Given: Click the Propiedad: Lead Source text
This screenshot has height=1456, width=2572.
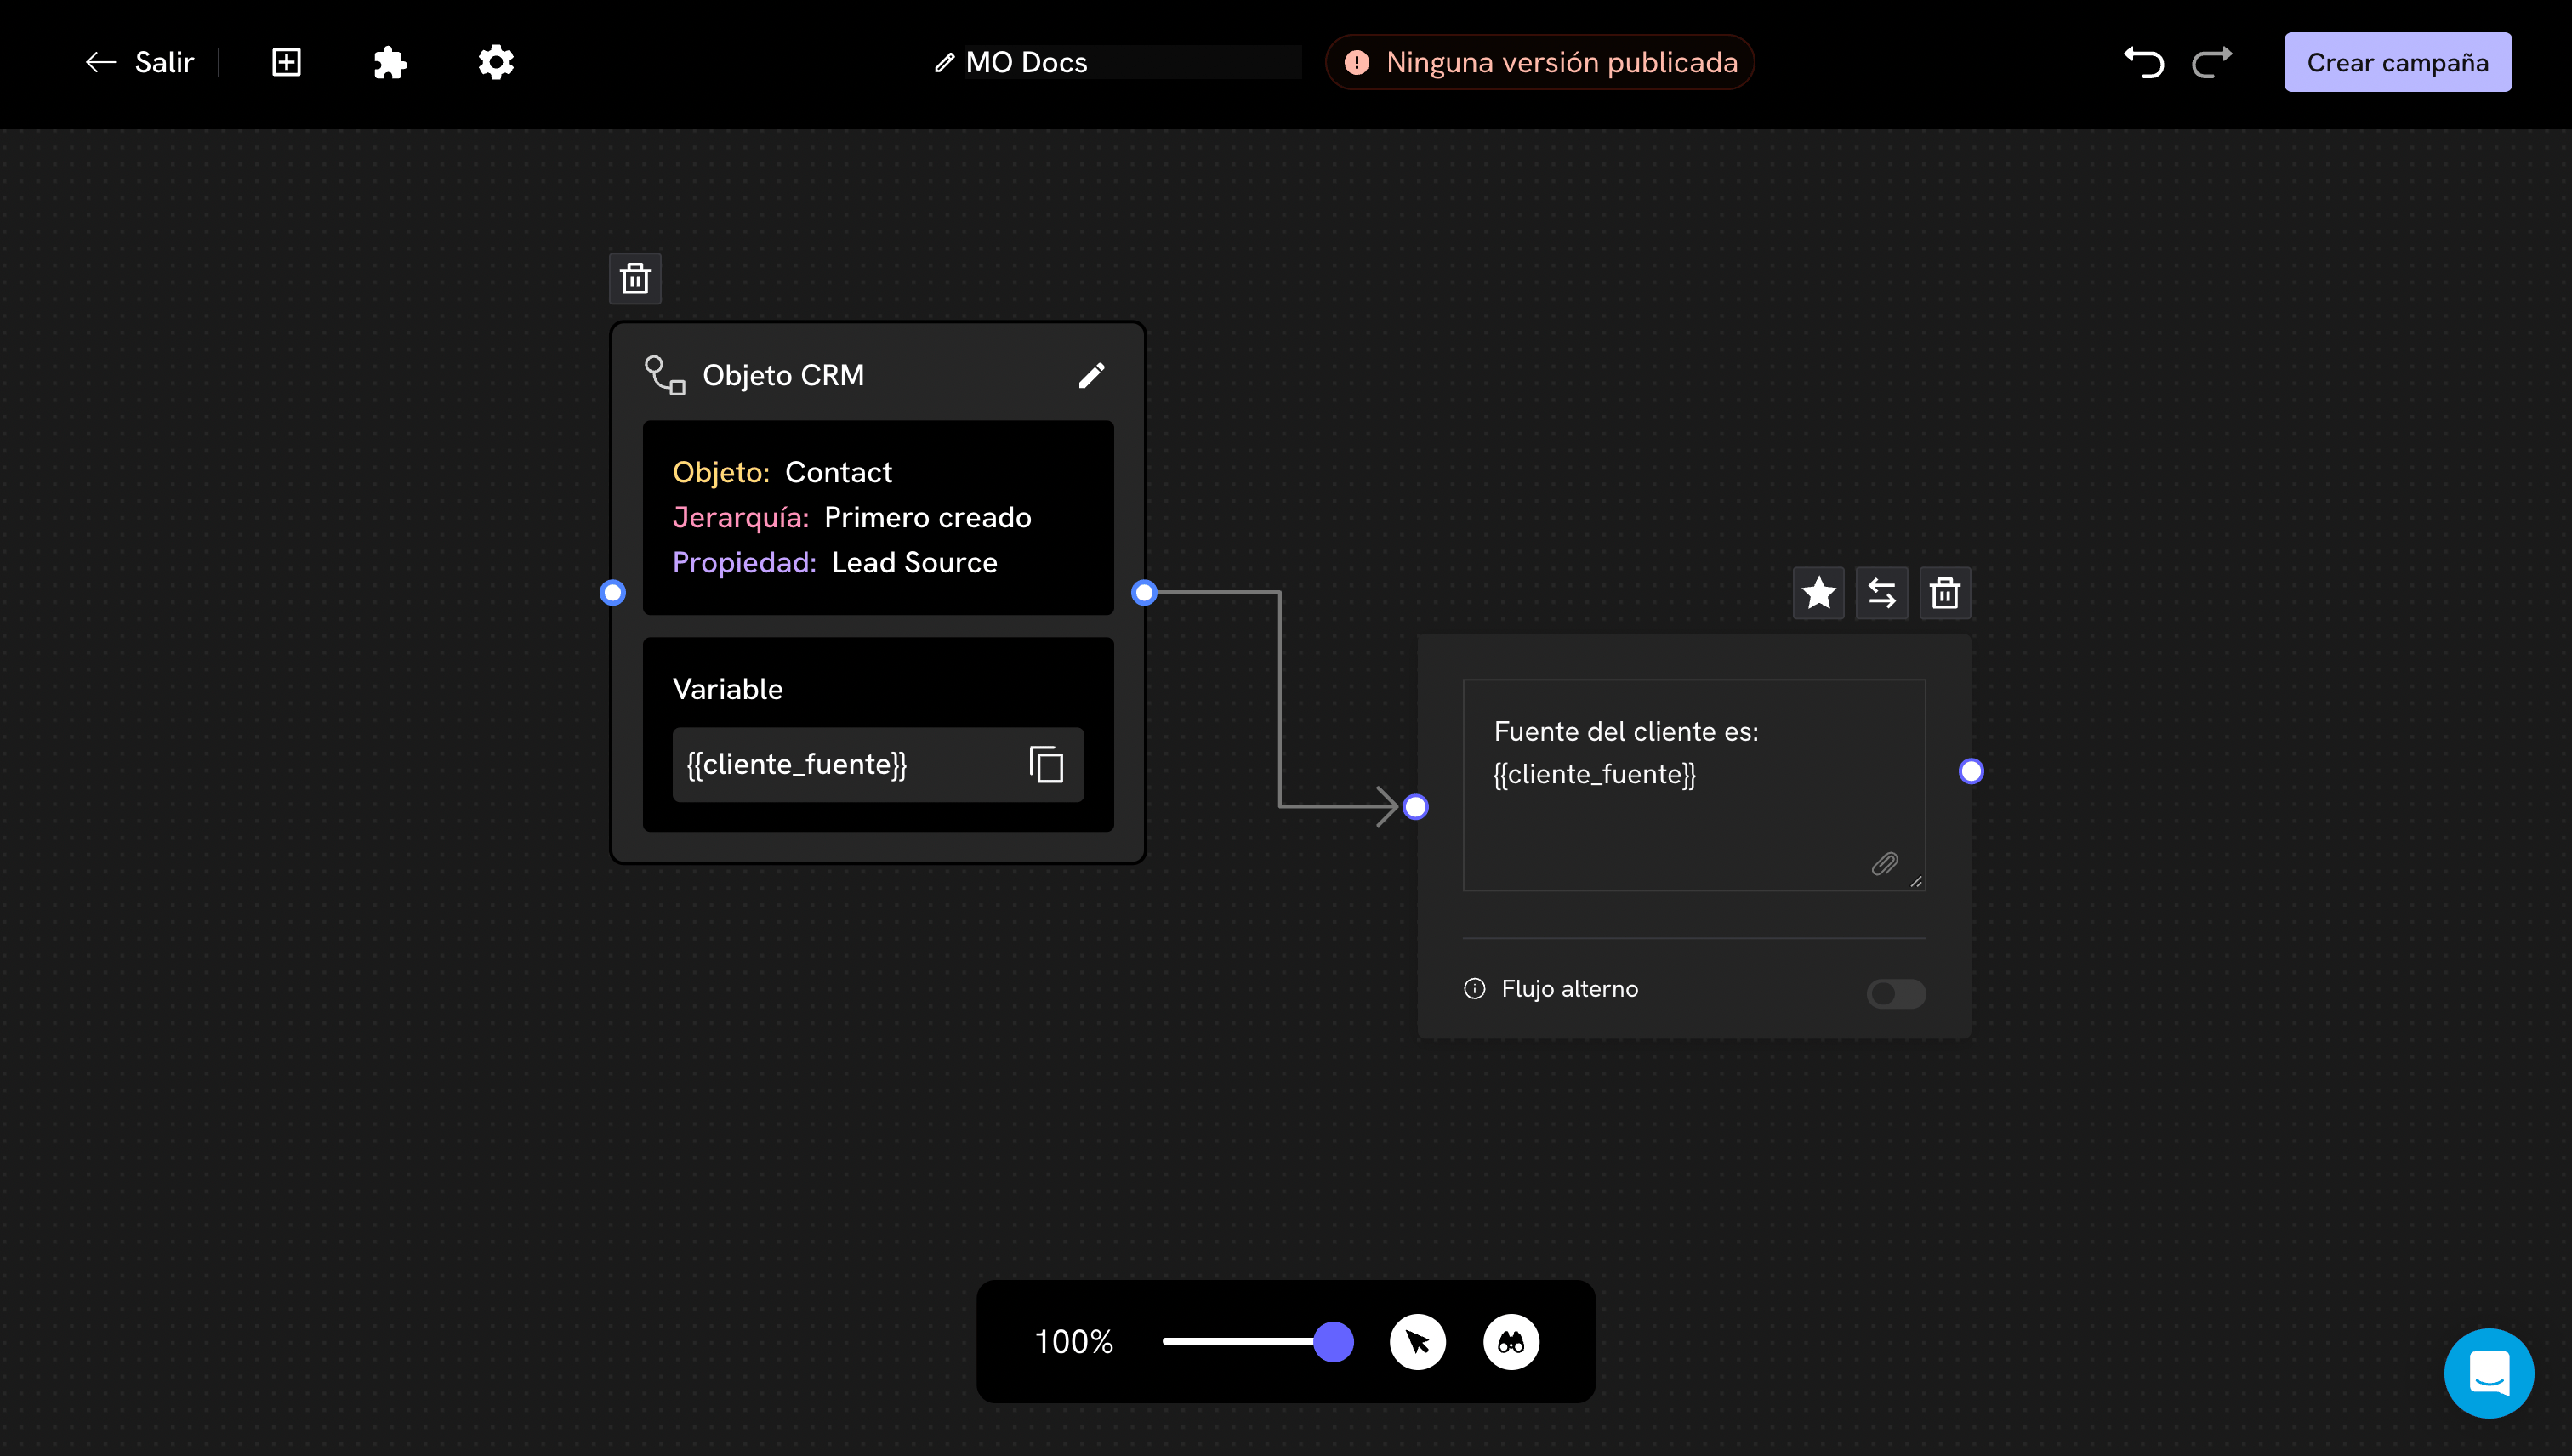Looking at the screenshot, I should 835,562.
